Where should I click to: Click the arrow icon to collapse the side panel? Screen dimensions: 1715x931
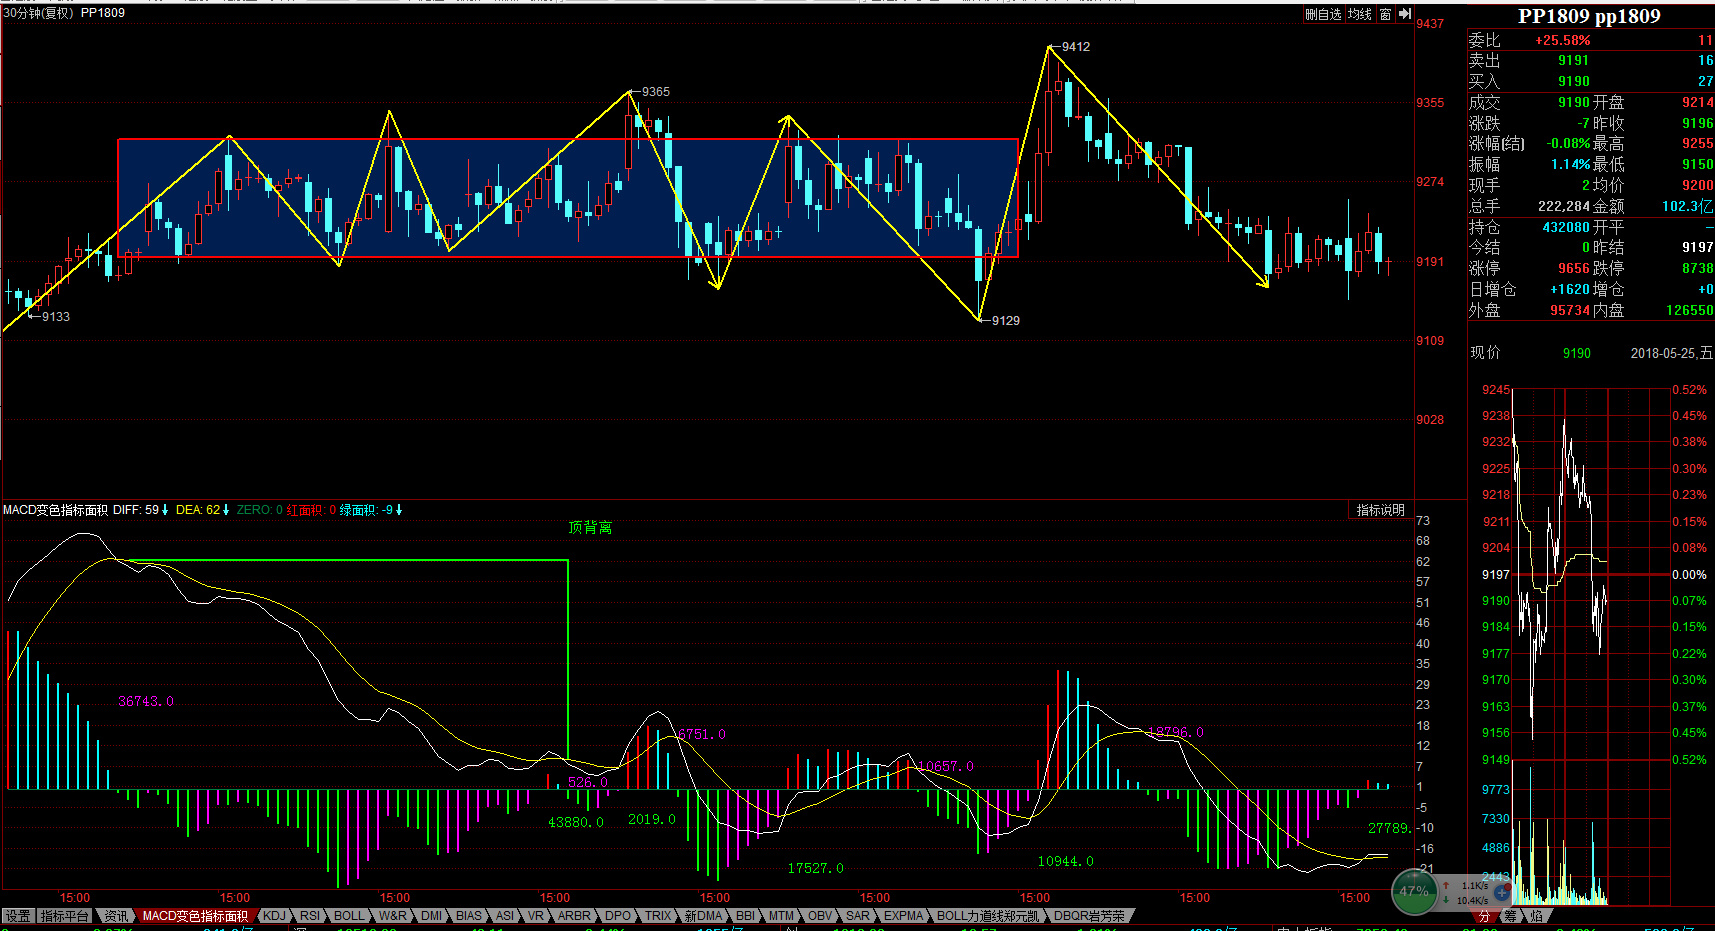[x=1404, y=14]
